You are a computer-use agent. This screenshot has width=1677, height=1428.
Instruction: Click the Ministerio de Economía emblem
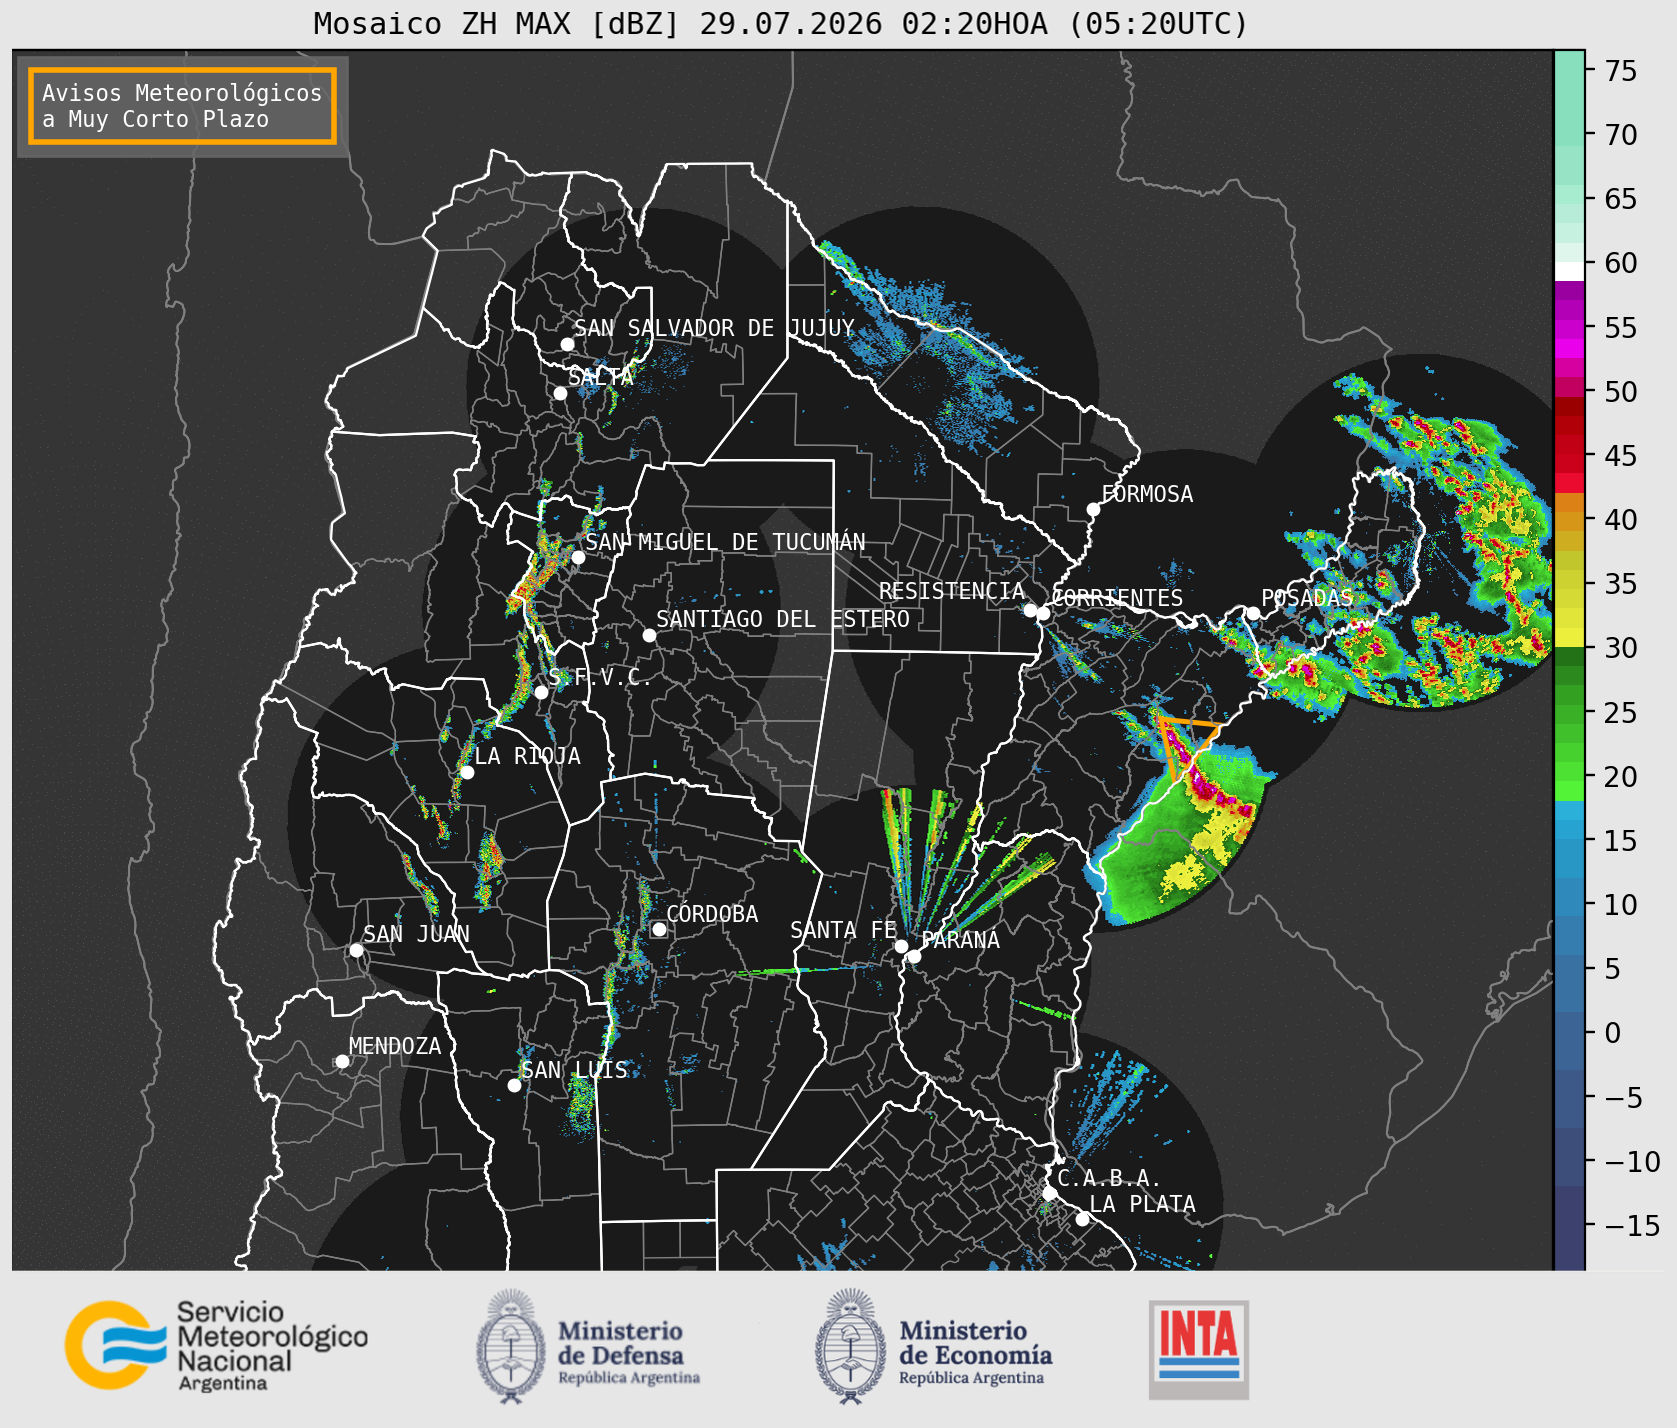pos(850,1346)
